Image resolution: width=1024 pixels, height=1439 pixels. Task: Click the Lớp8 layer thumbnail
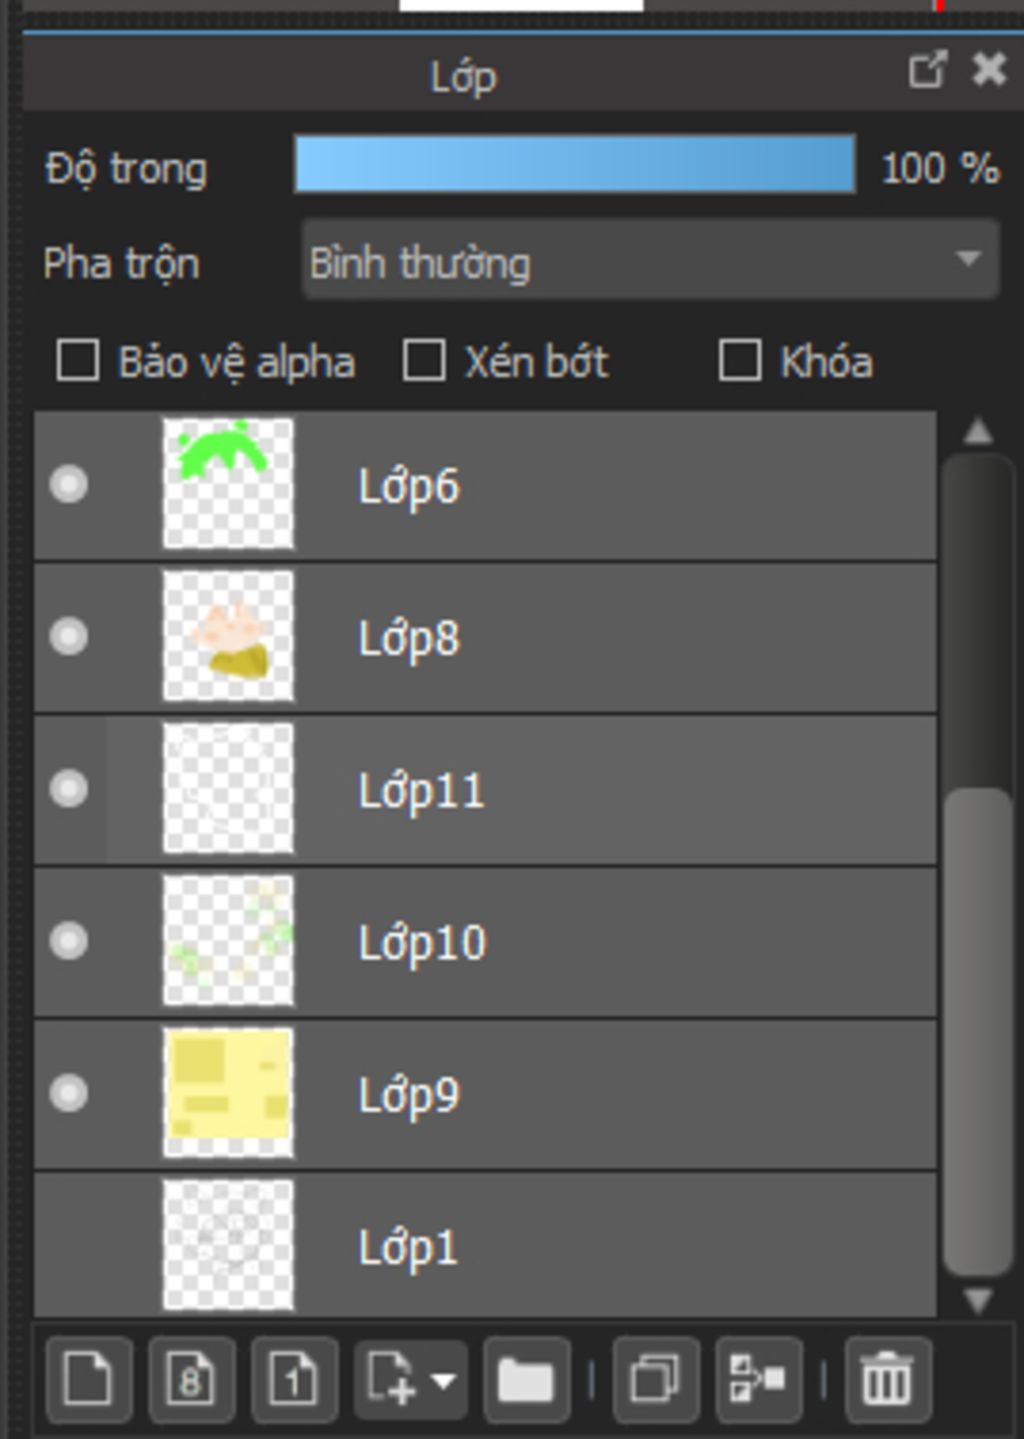(228, 636)
